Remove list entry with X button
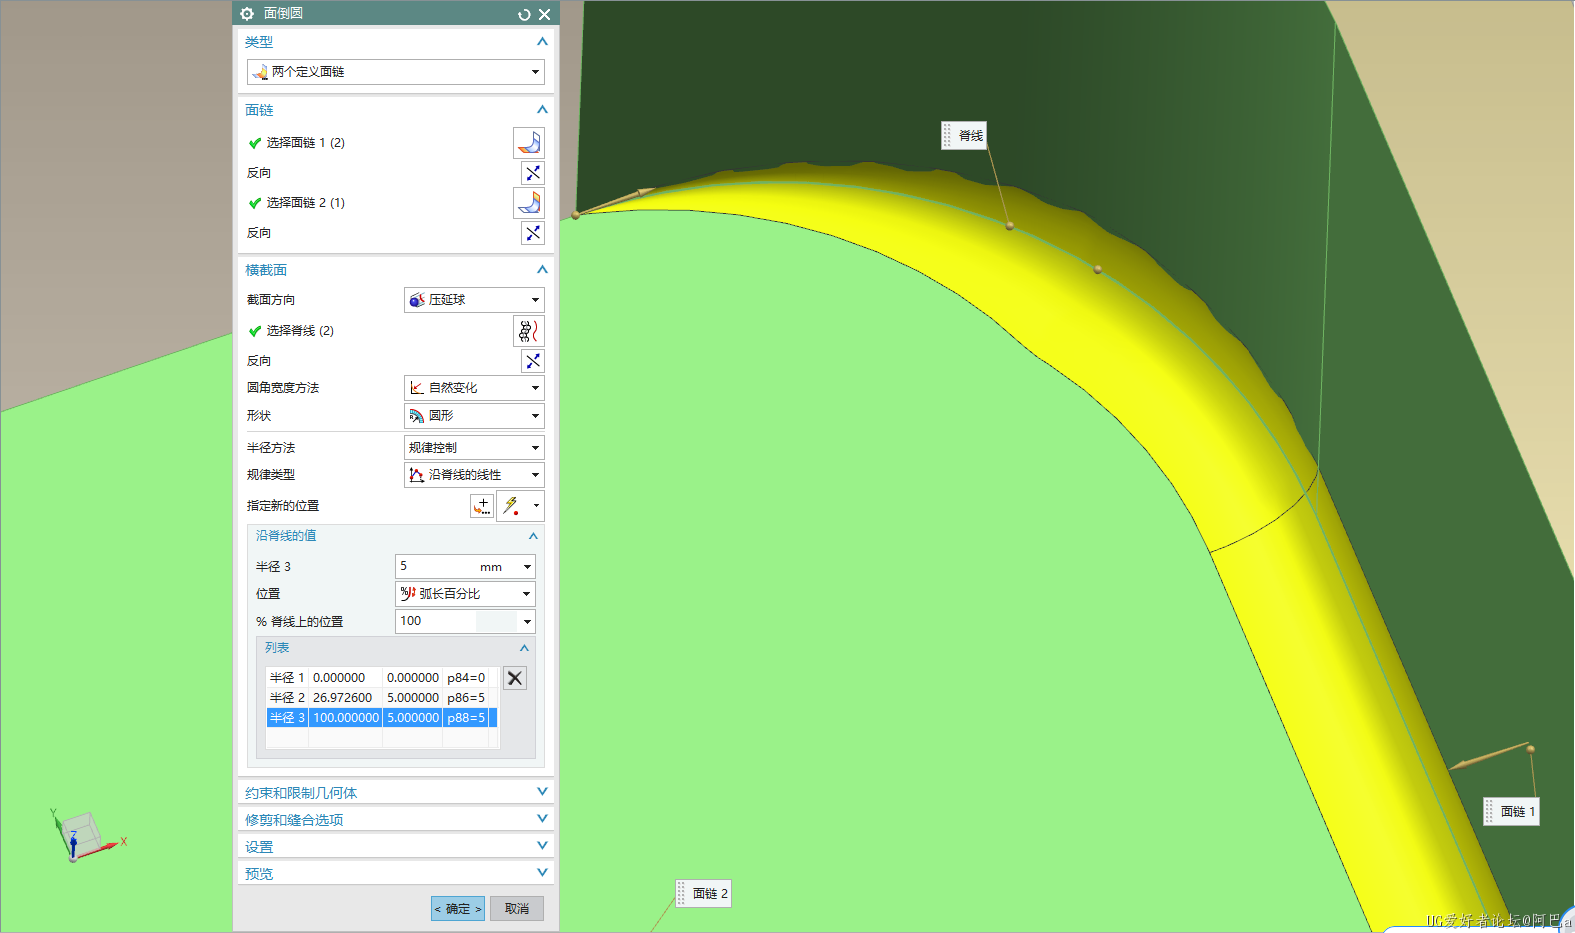The height and width of the screenshot is (933, 1575). 515,678
